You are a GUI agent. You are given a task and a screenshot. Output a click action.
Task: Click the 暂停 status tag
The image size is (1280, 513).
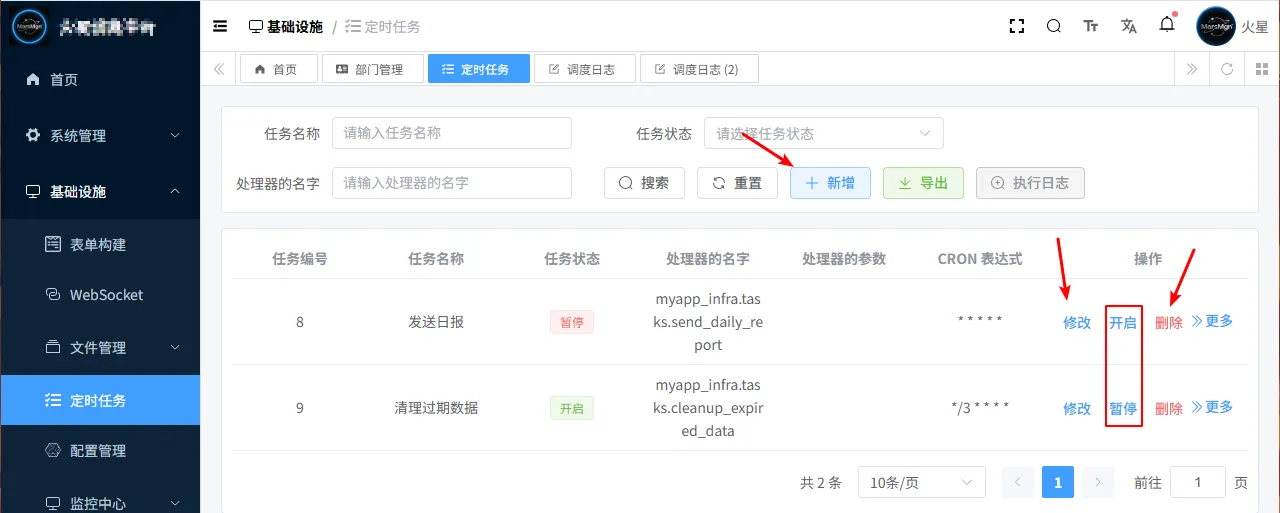tap(572, 322)
